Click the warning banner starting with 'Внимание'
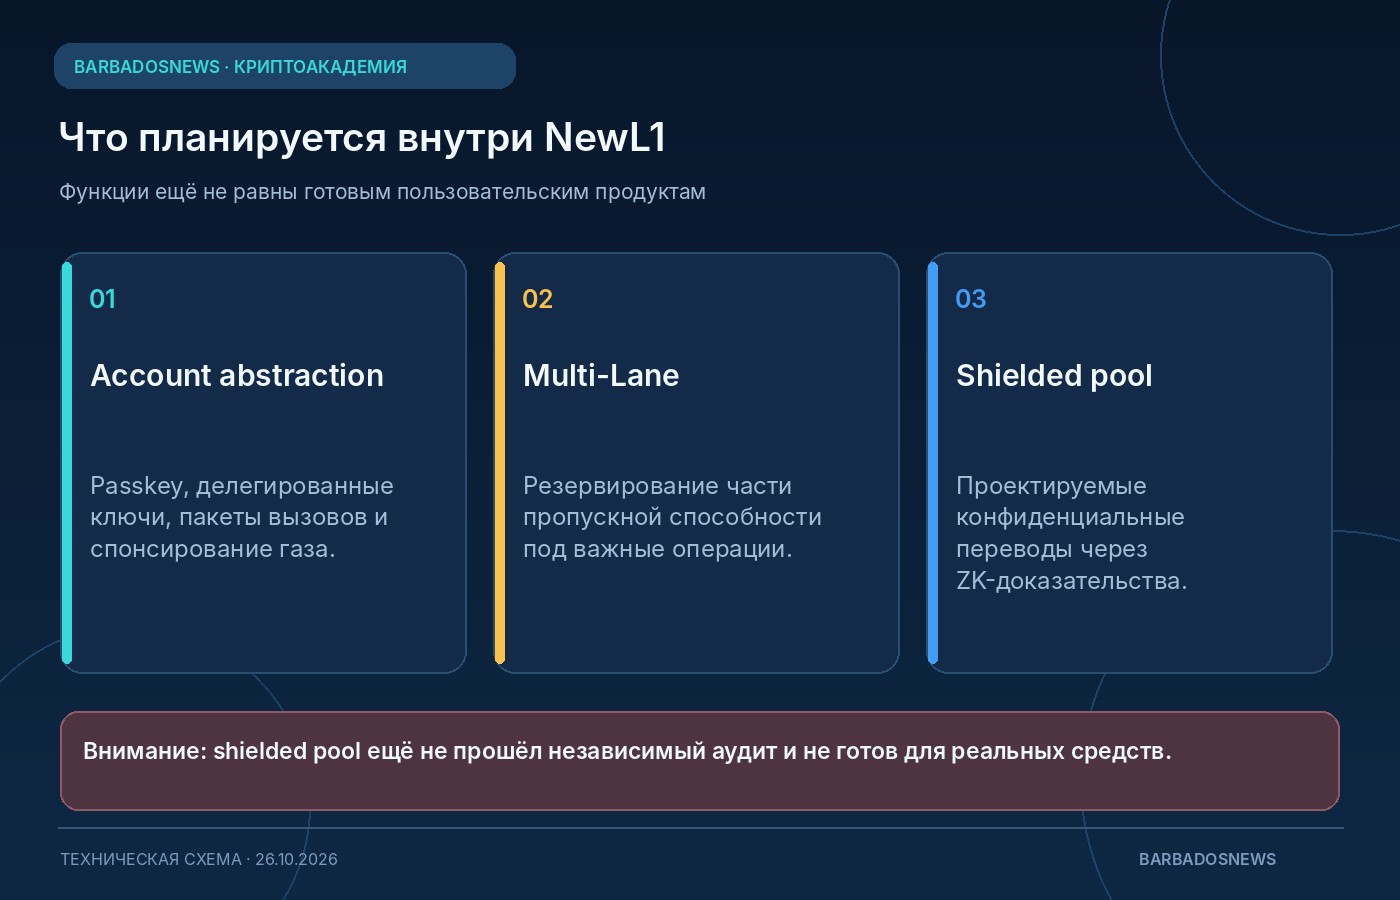This screenshot has width=1400, height=900. 700,761
